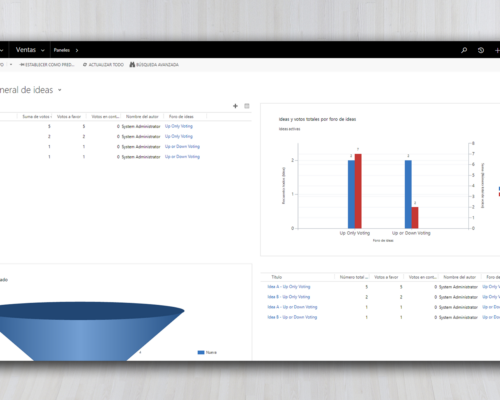Sort by Nombre del autor column

coord(142,116)
